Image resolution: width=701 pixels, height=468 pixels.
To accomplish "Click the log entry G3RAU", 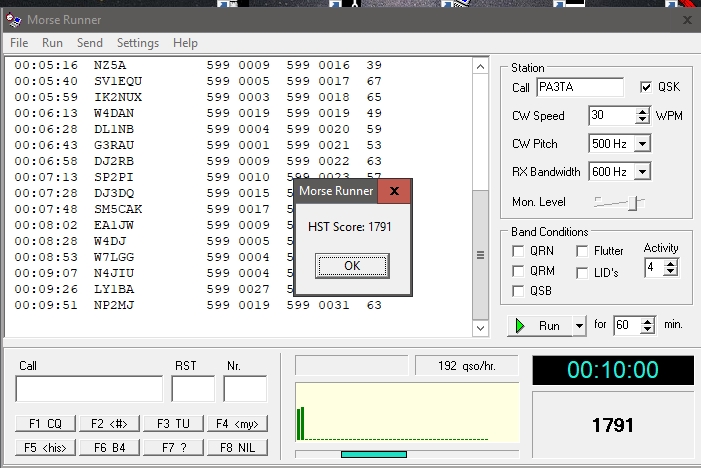I will tap(198, 145).
